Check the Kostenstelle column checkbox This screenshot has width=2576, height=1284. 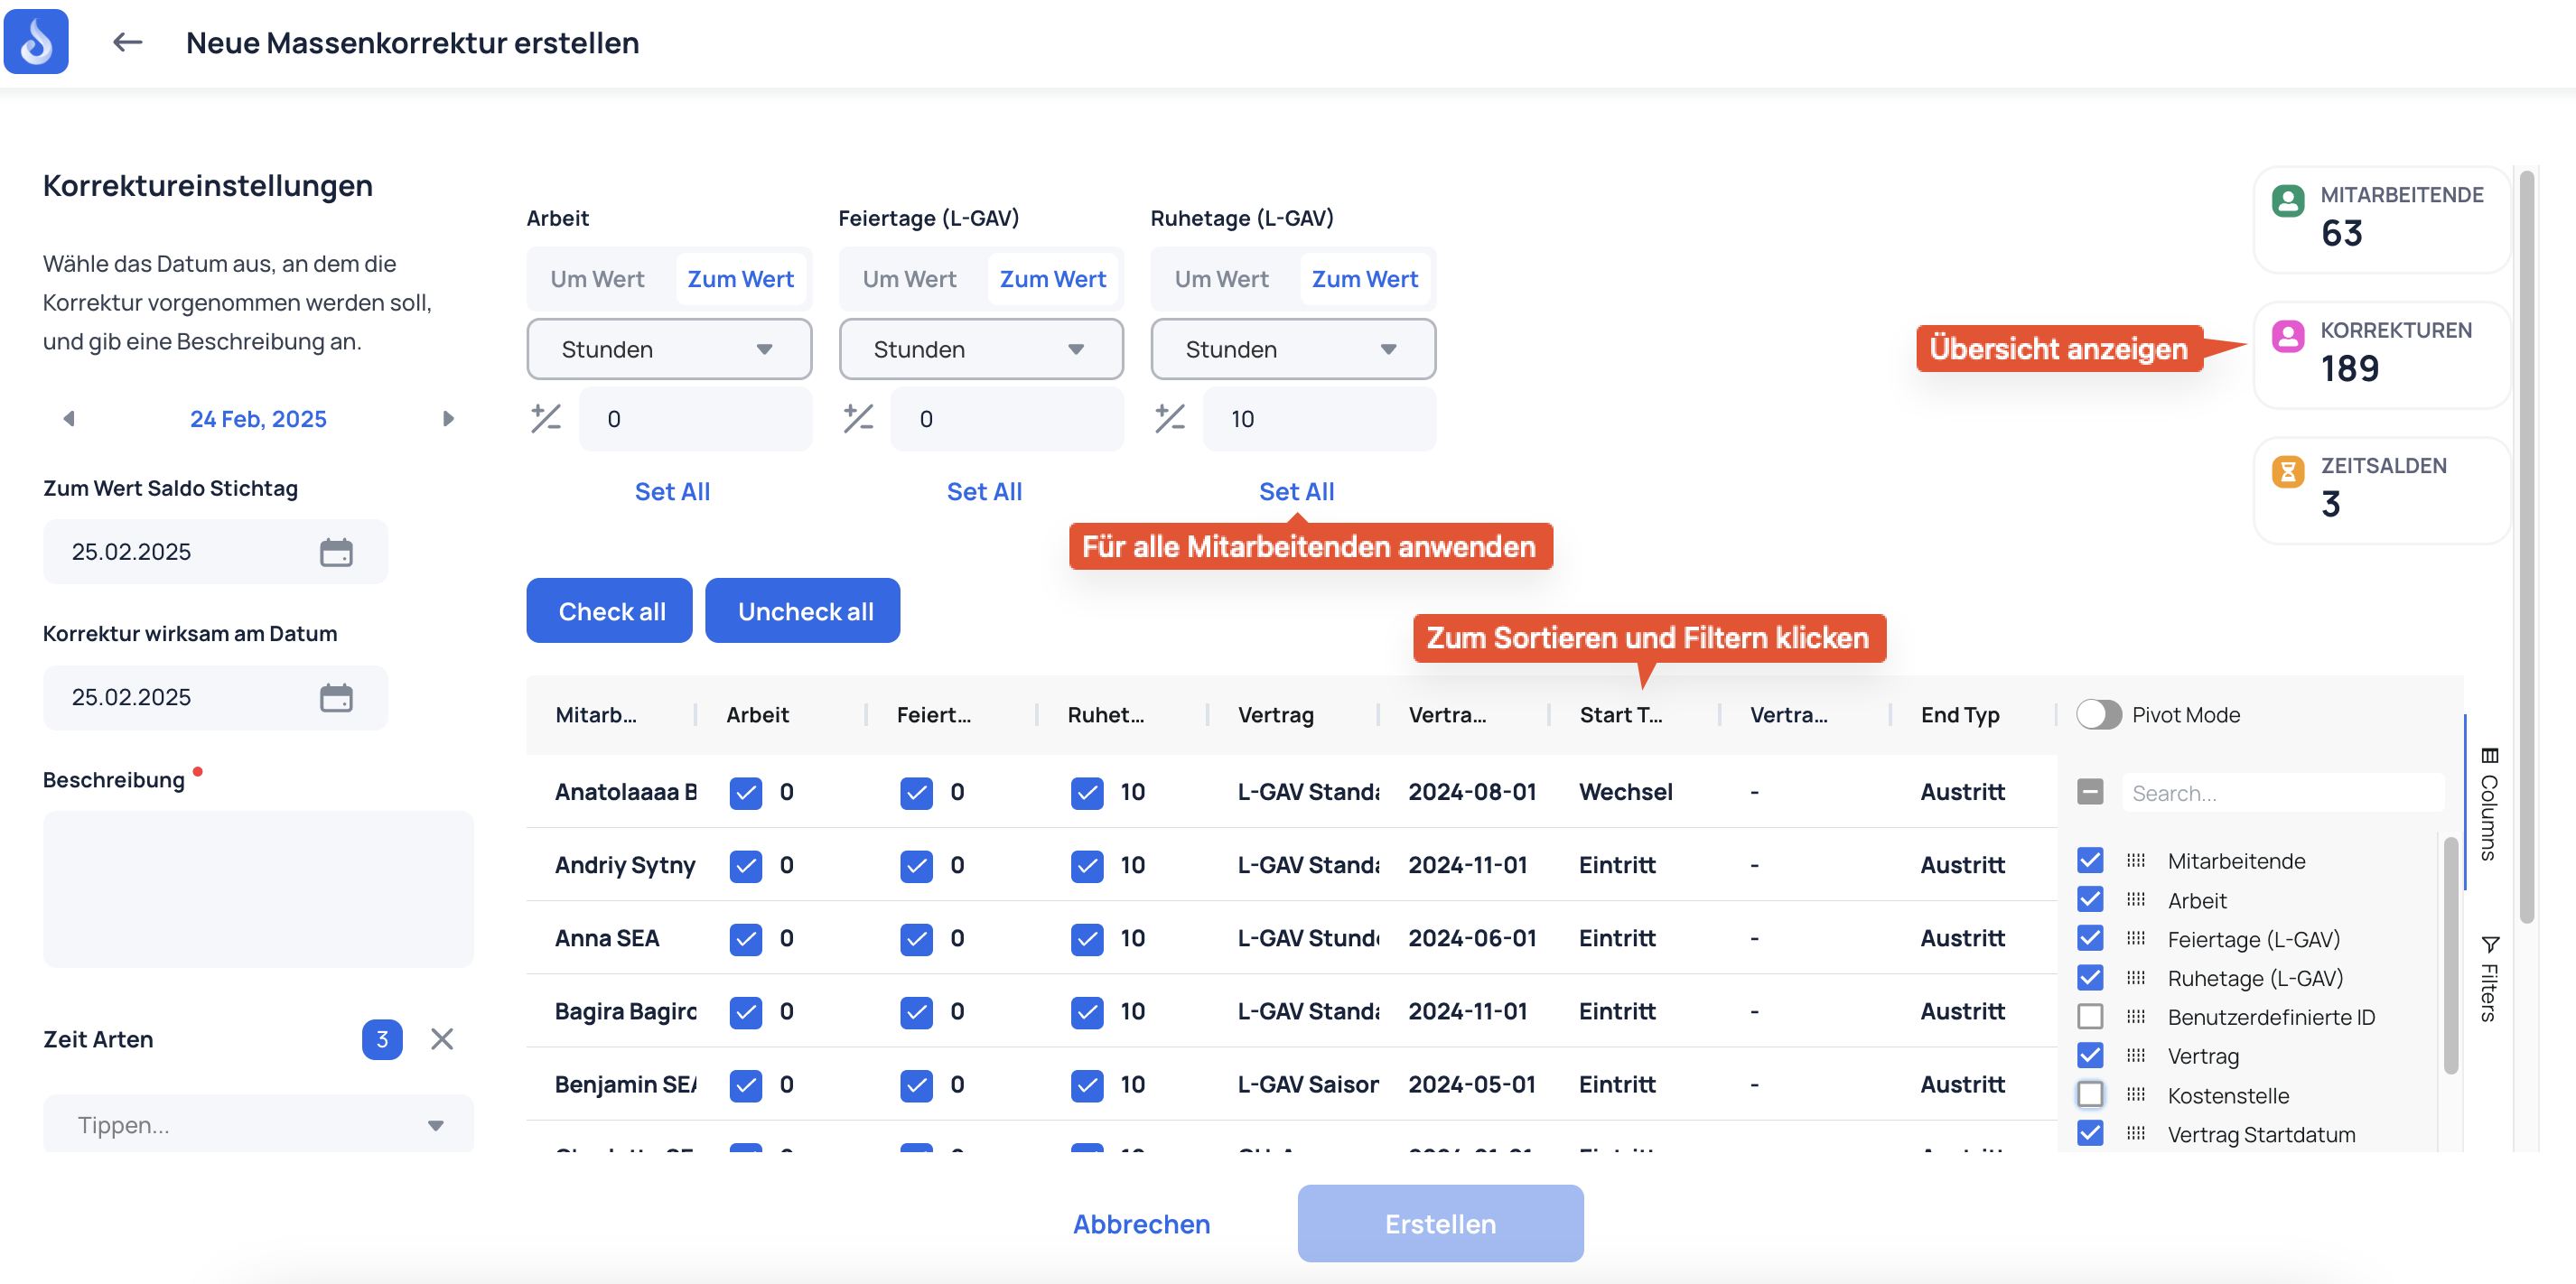point(2089,1095)
